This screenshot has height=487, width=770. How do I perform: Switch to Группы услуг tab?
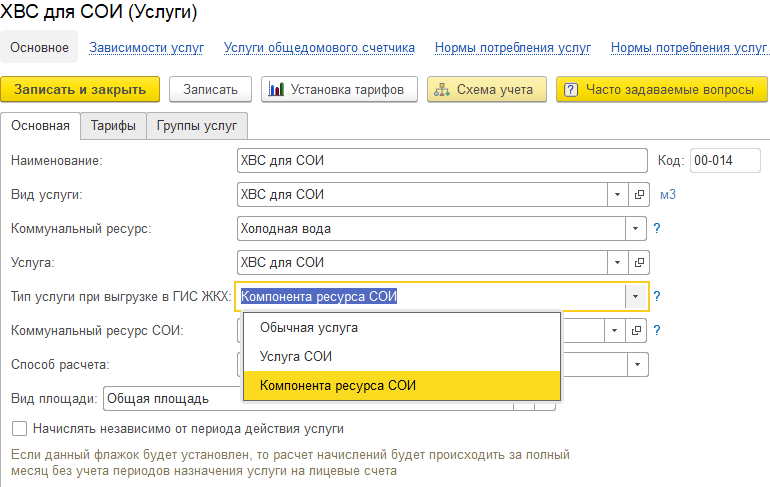click(197, 126)
